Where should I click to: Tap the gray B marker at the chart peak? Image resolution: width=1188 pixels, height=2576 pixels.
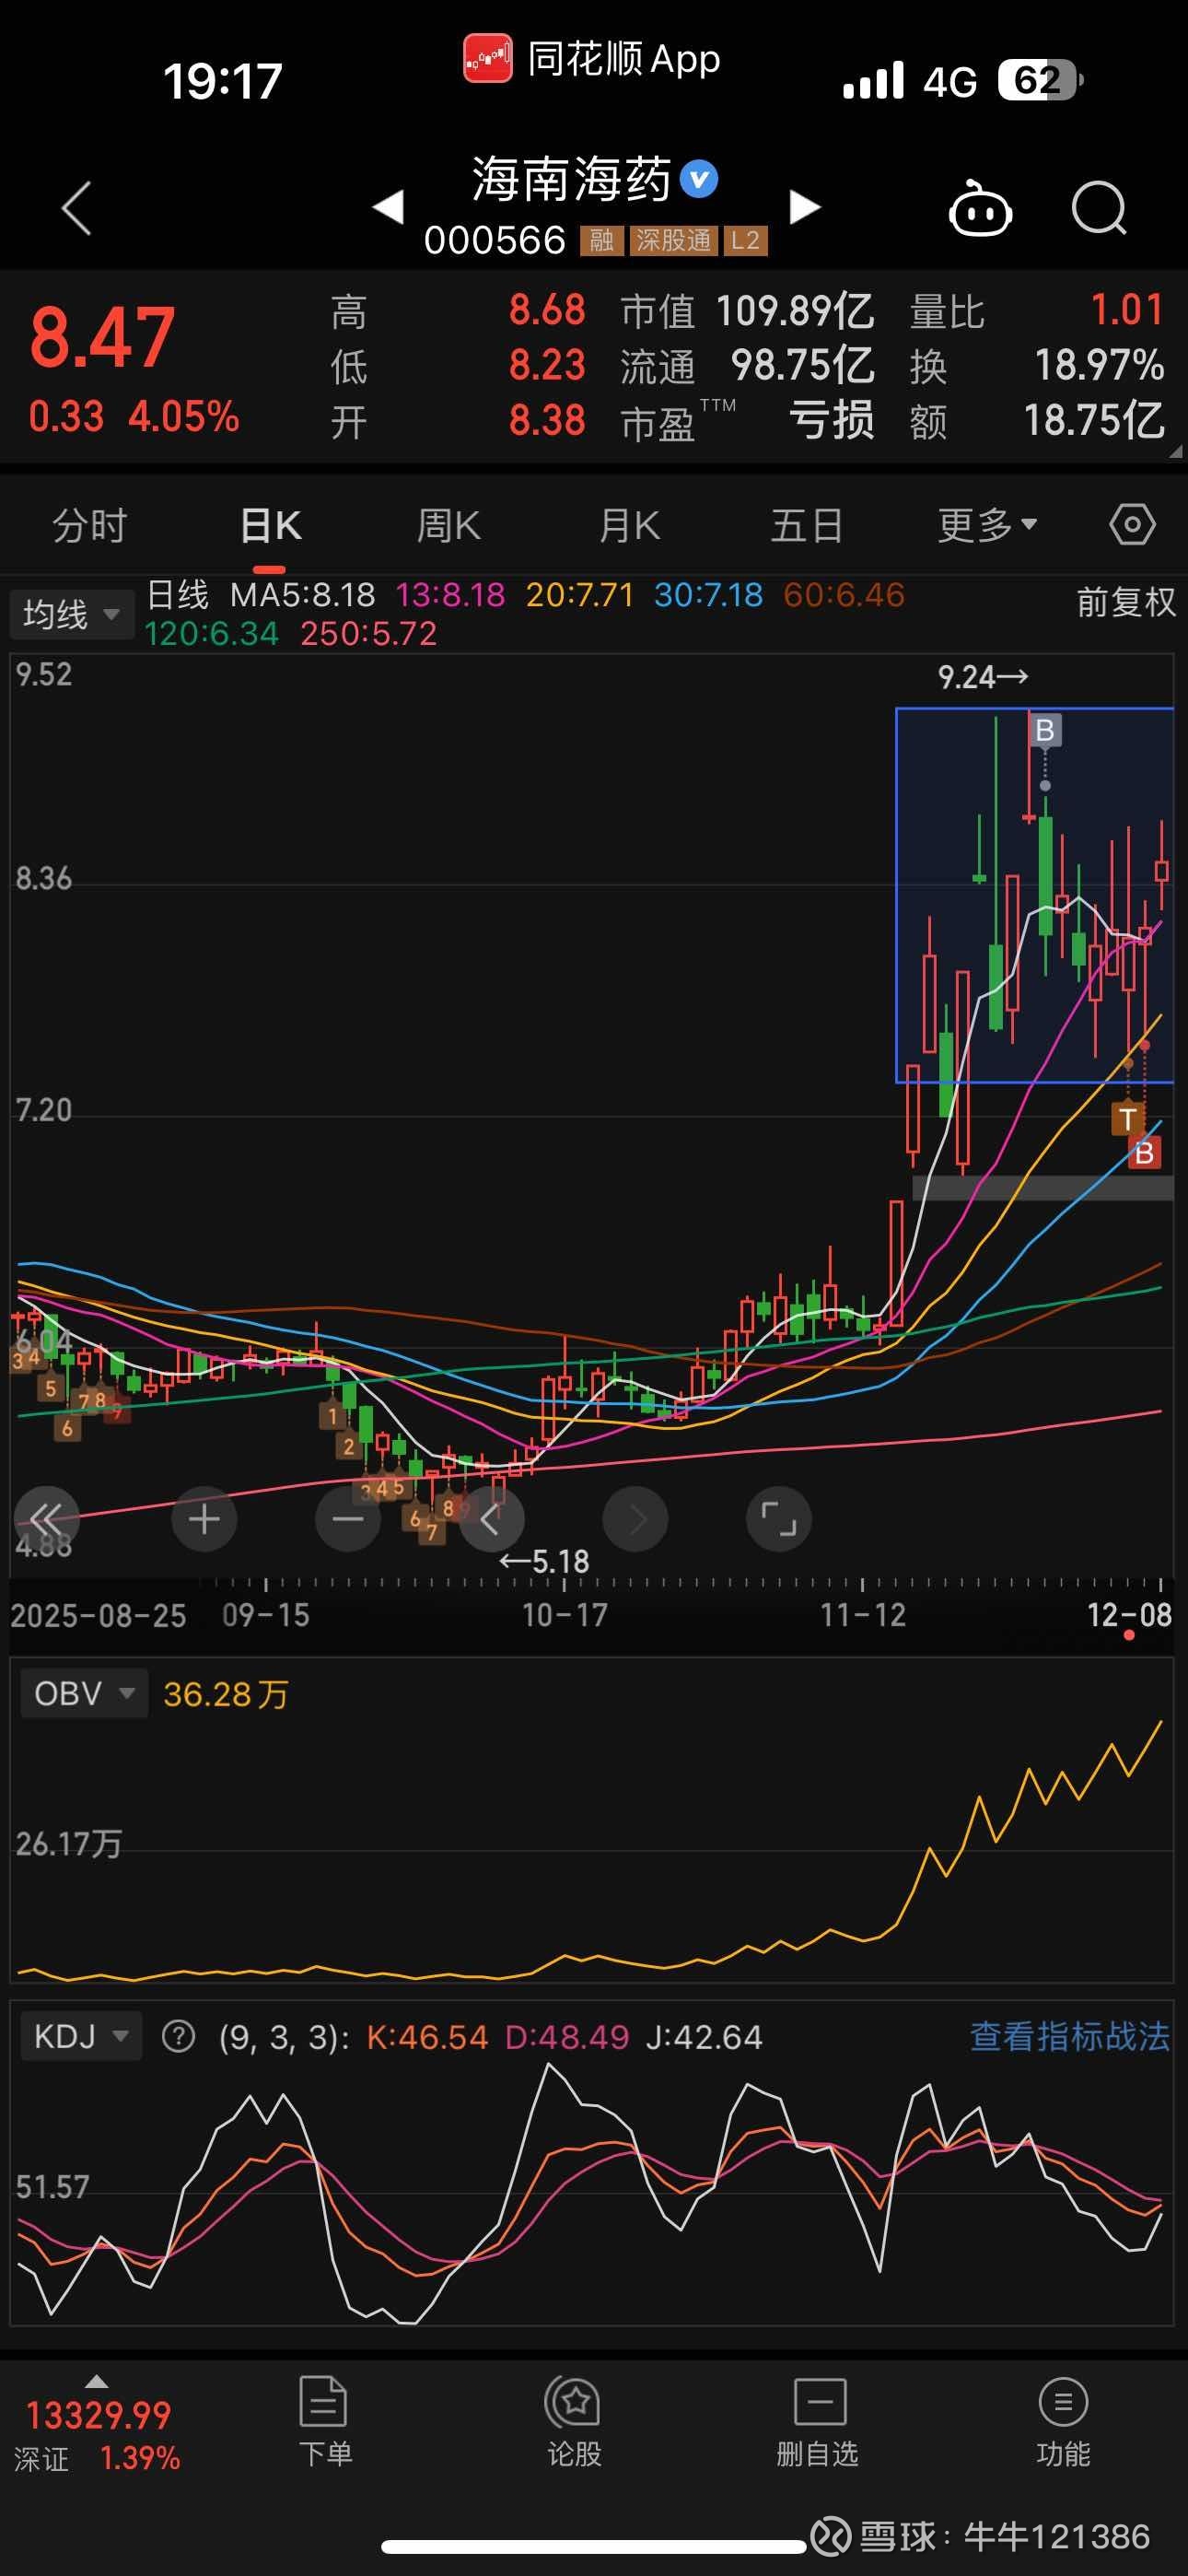(x=1045, y=730)
